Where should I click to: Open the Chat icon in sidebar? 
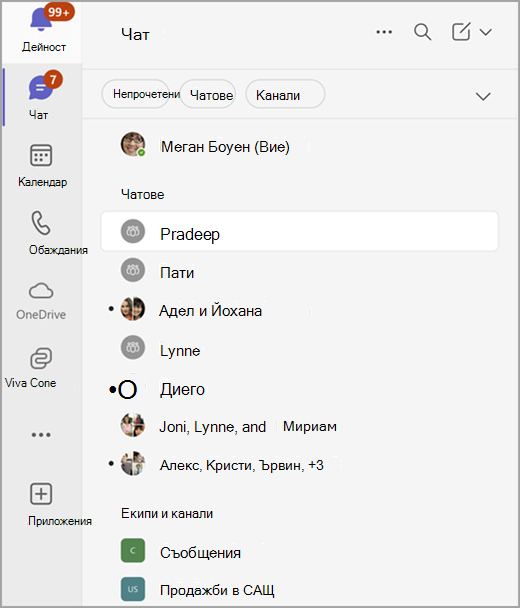(x=40, y=88)
